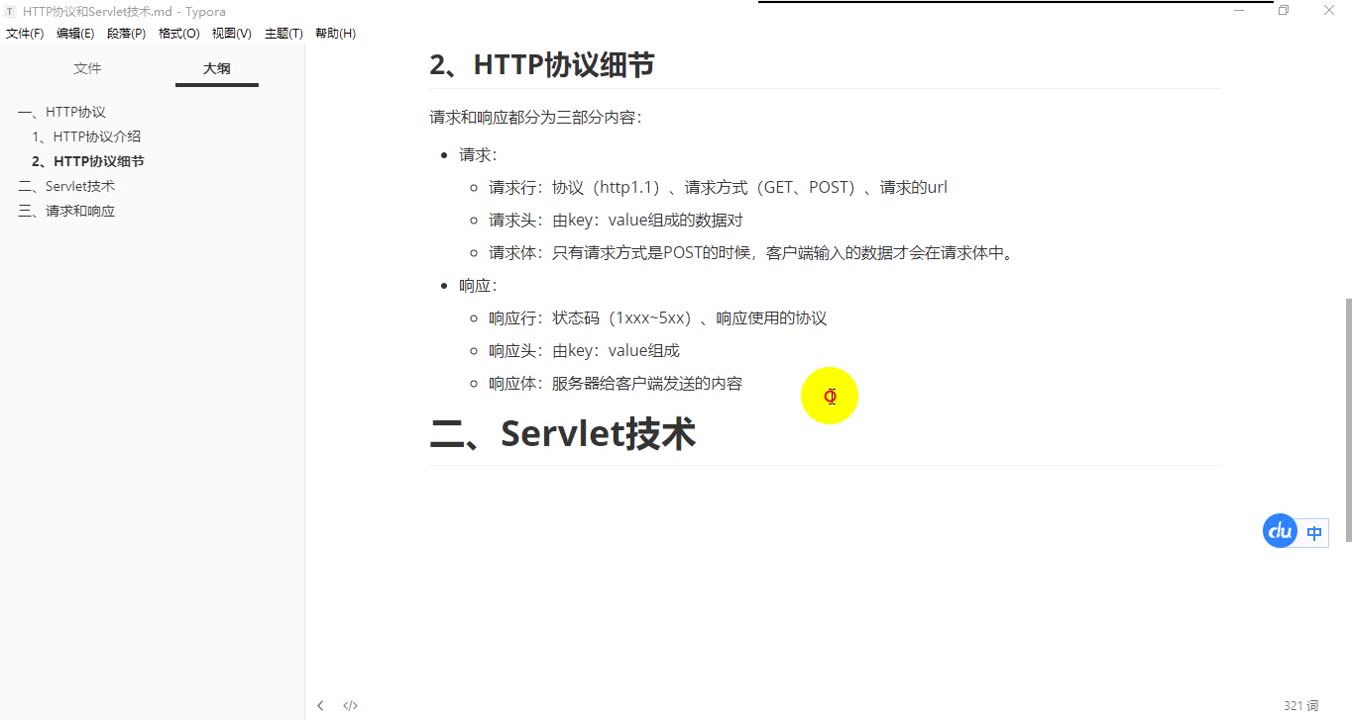Jump to outline item 二、Servlet技术
Screen dimensions: 1352x720
[x=66, y=186]
